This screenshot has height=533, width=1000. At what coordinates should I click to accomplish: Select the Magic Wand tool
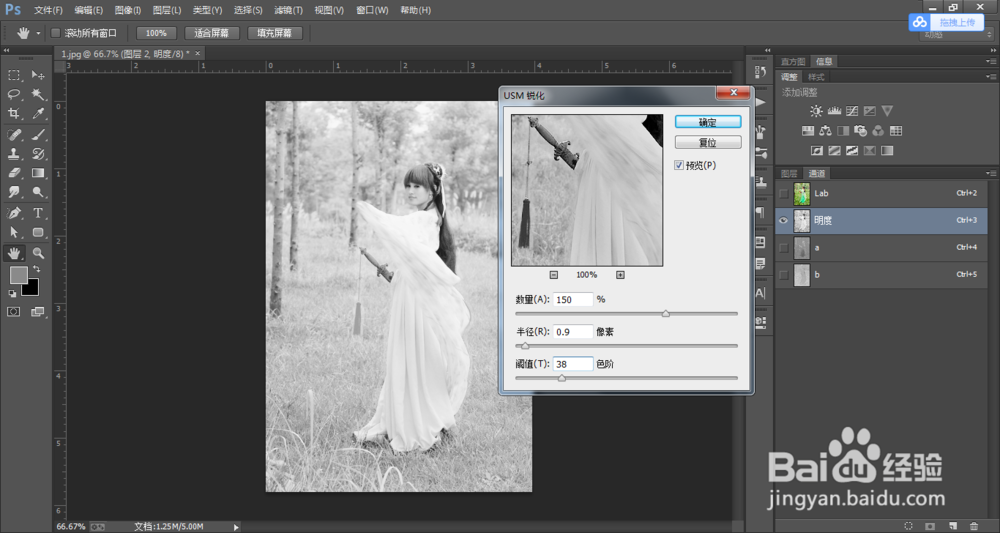tap(38, 94)
